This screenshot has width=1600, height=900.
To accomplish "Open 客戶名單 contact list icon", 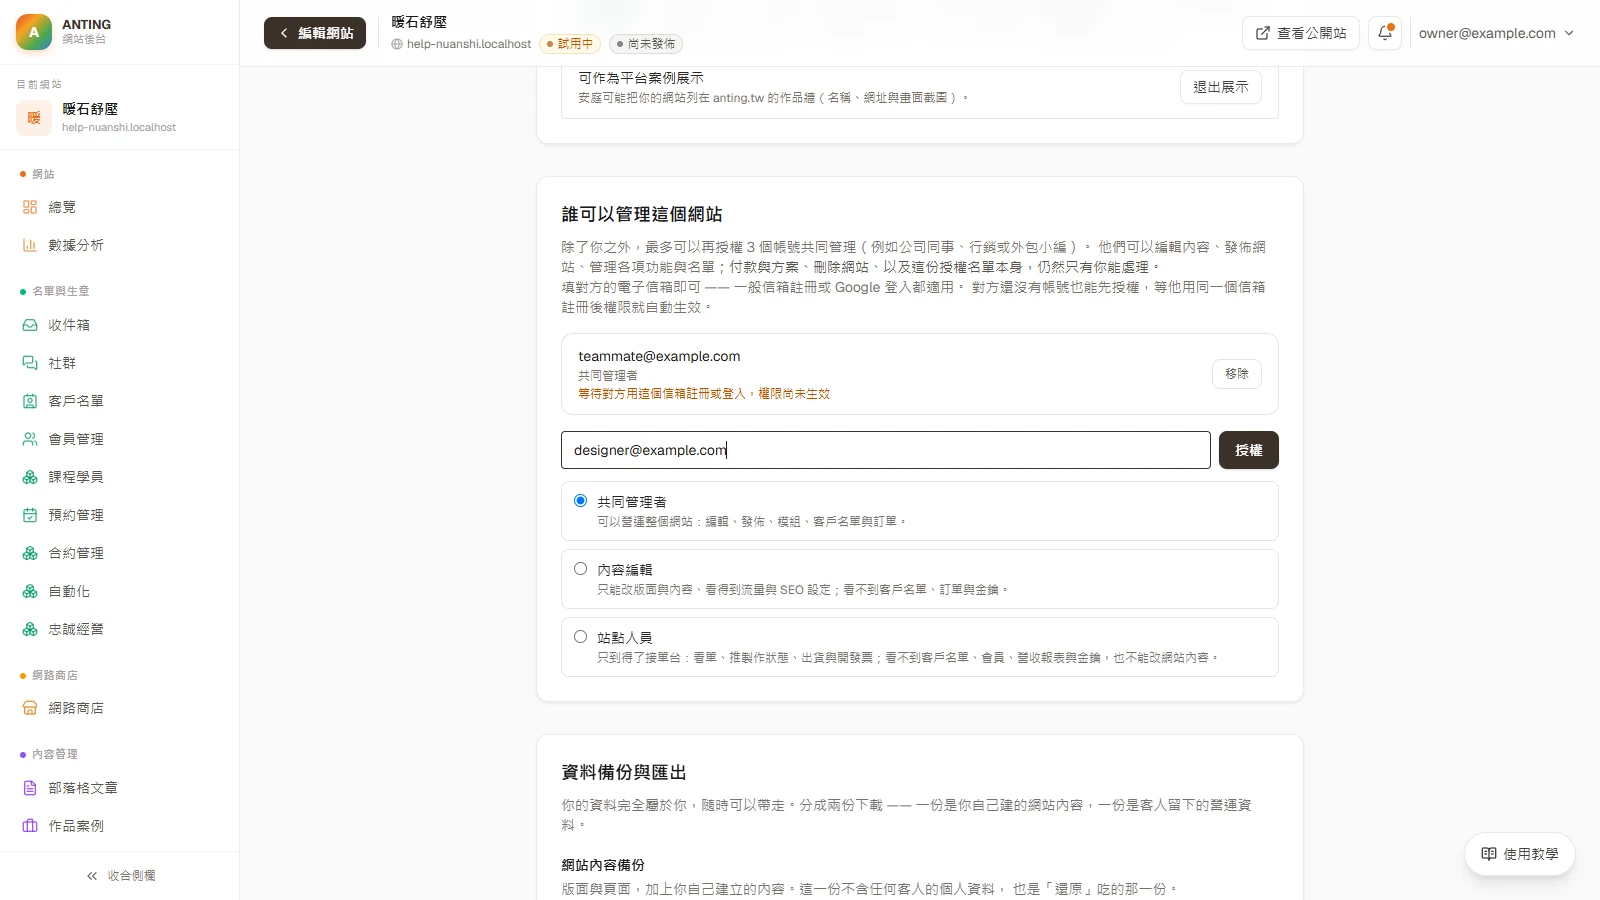I will (30, 401).
